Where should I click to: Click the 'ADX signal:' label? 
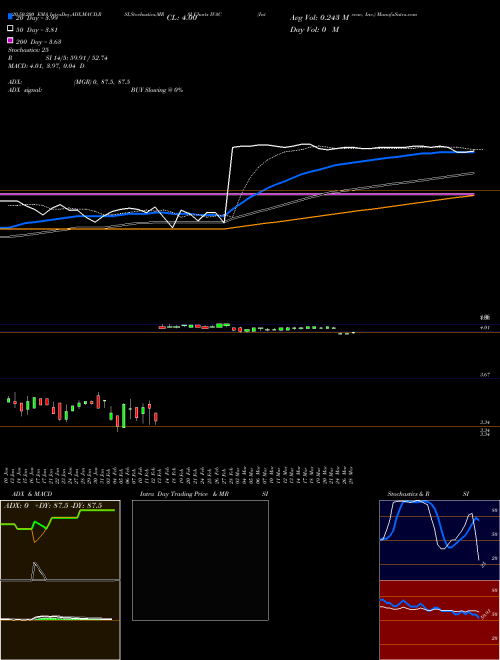25,90
